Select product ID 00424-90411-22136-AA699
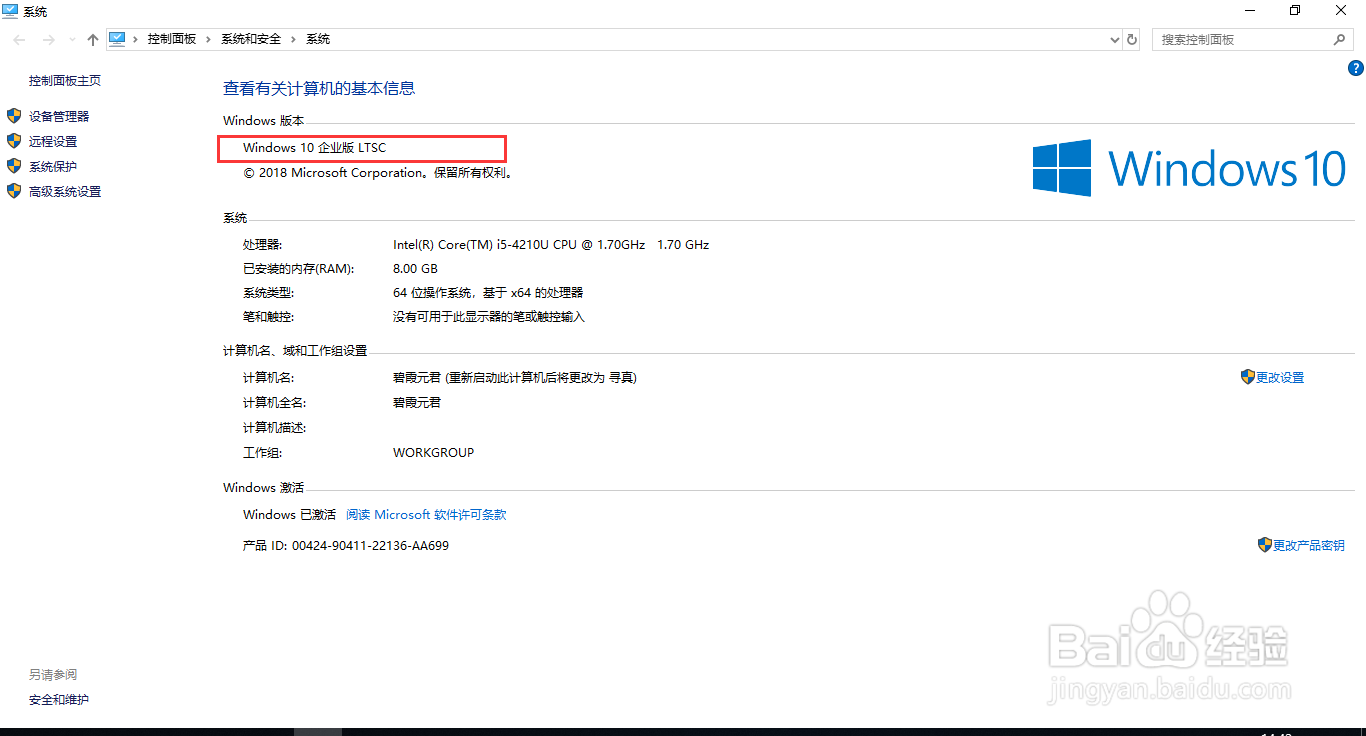 point(370,546)
